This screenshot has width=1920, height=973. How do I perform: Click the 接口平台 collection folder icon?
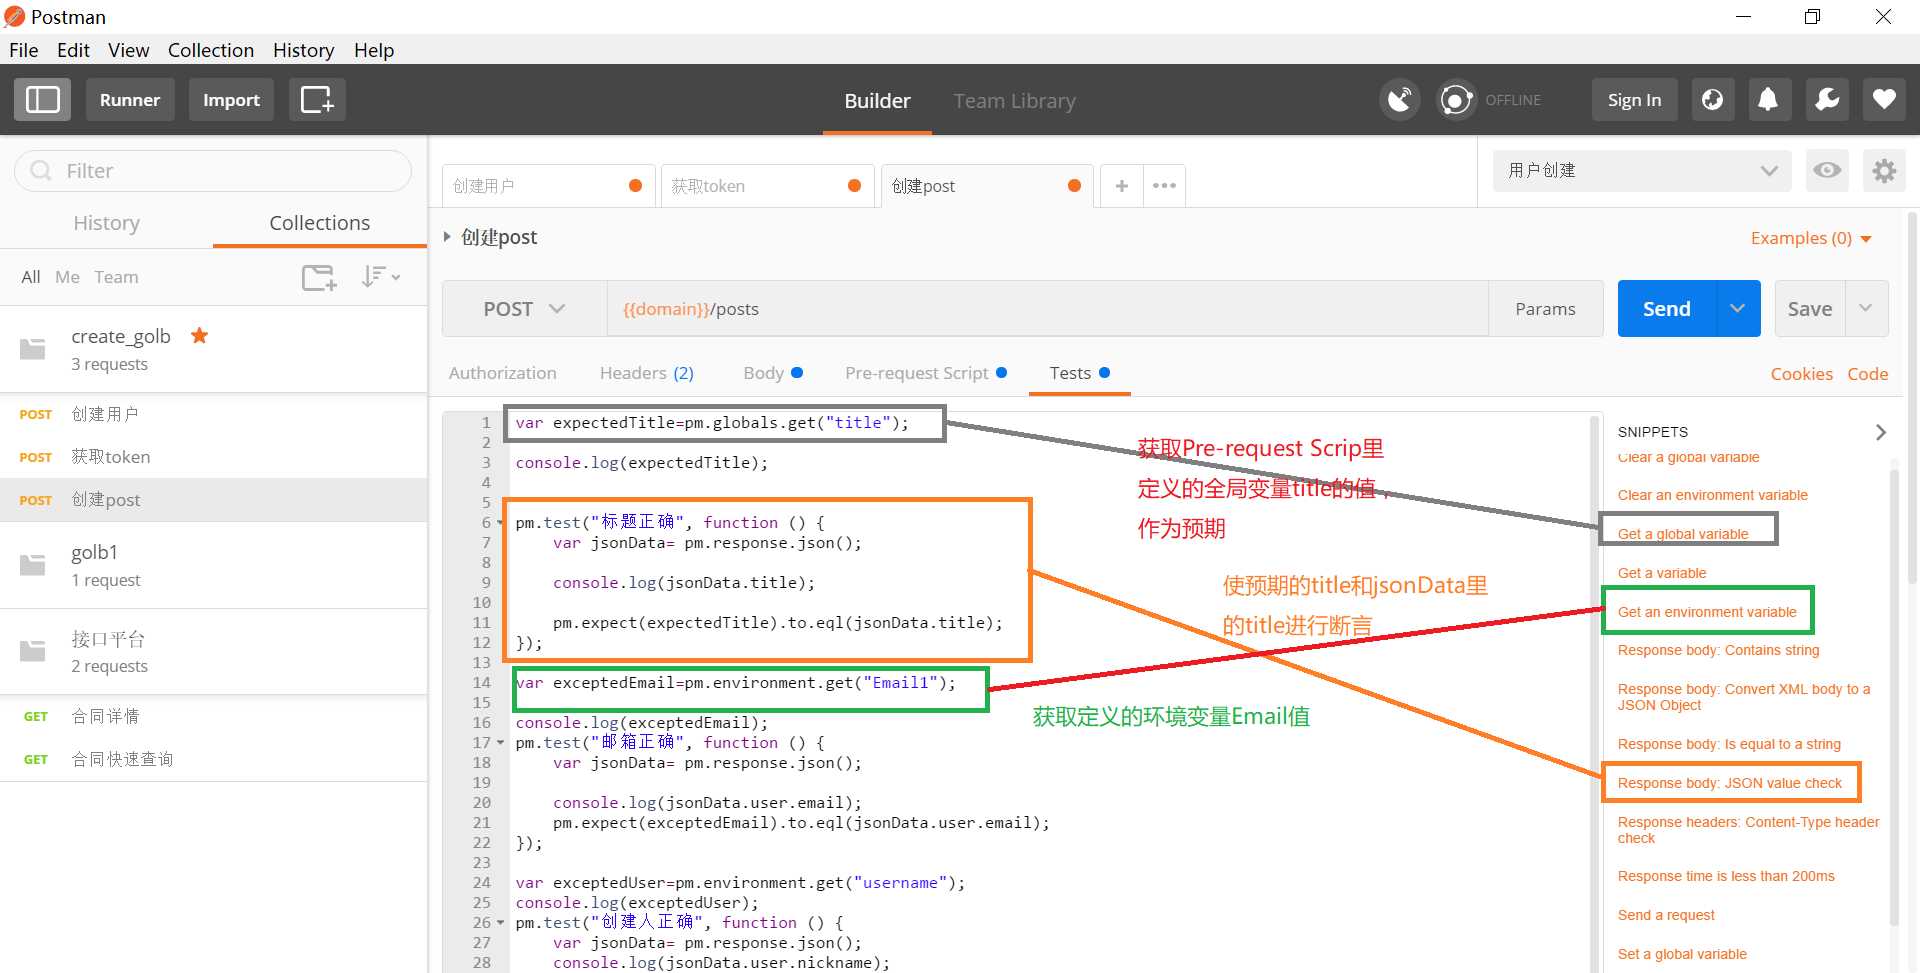click(33, 651)
